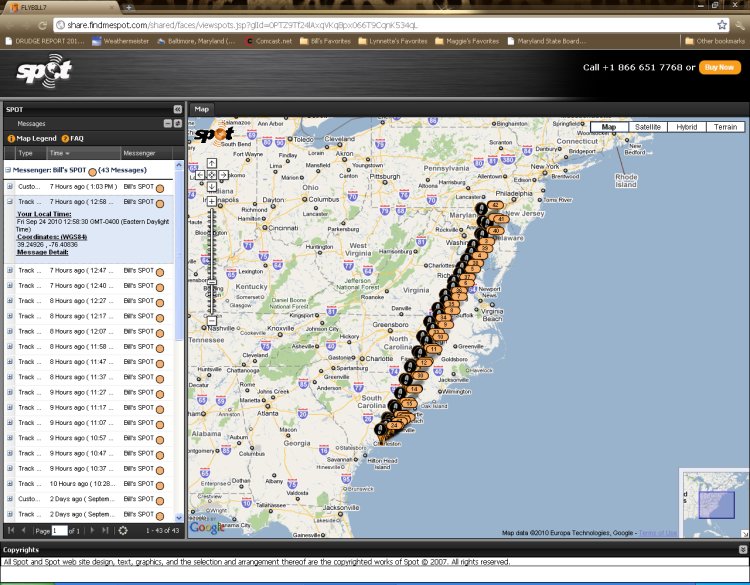Switch map view to Terrain
The image size is (750, 585).
[725, 127]
